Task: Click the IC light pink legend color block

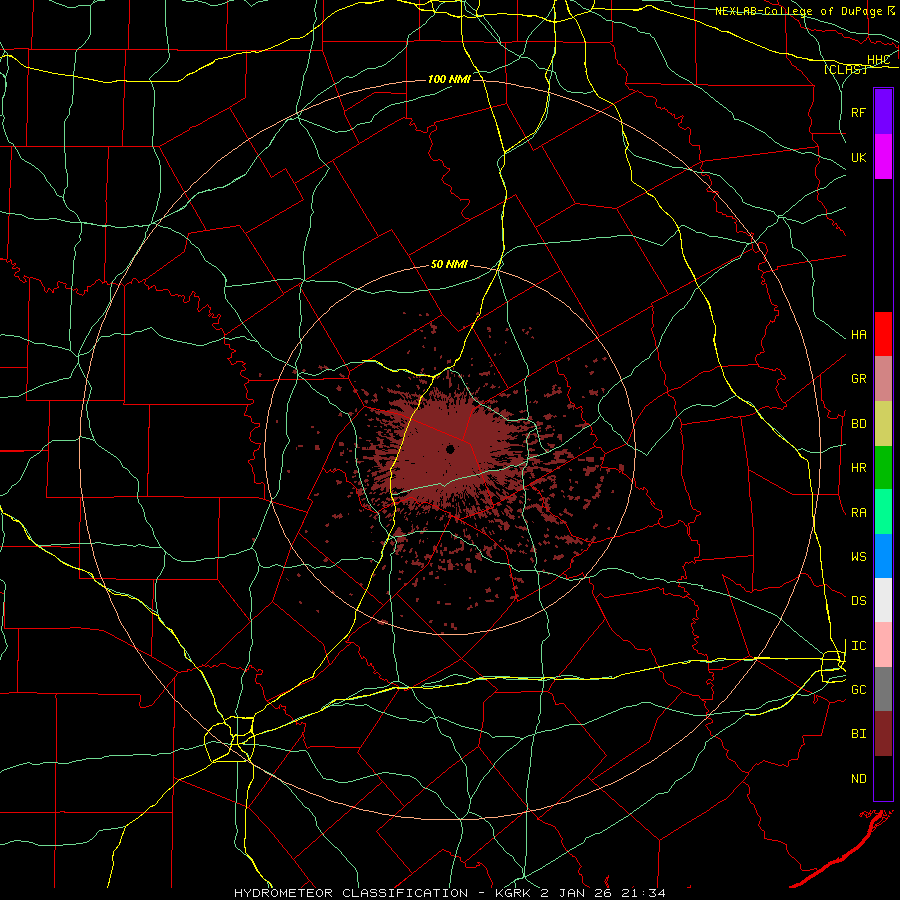Action: tap(883, 645)
